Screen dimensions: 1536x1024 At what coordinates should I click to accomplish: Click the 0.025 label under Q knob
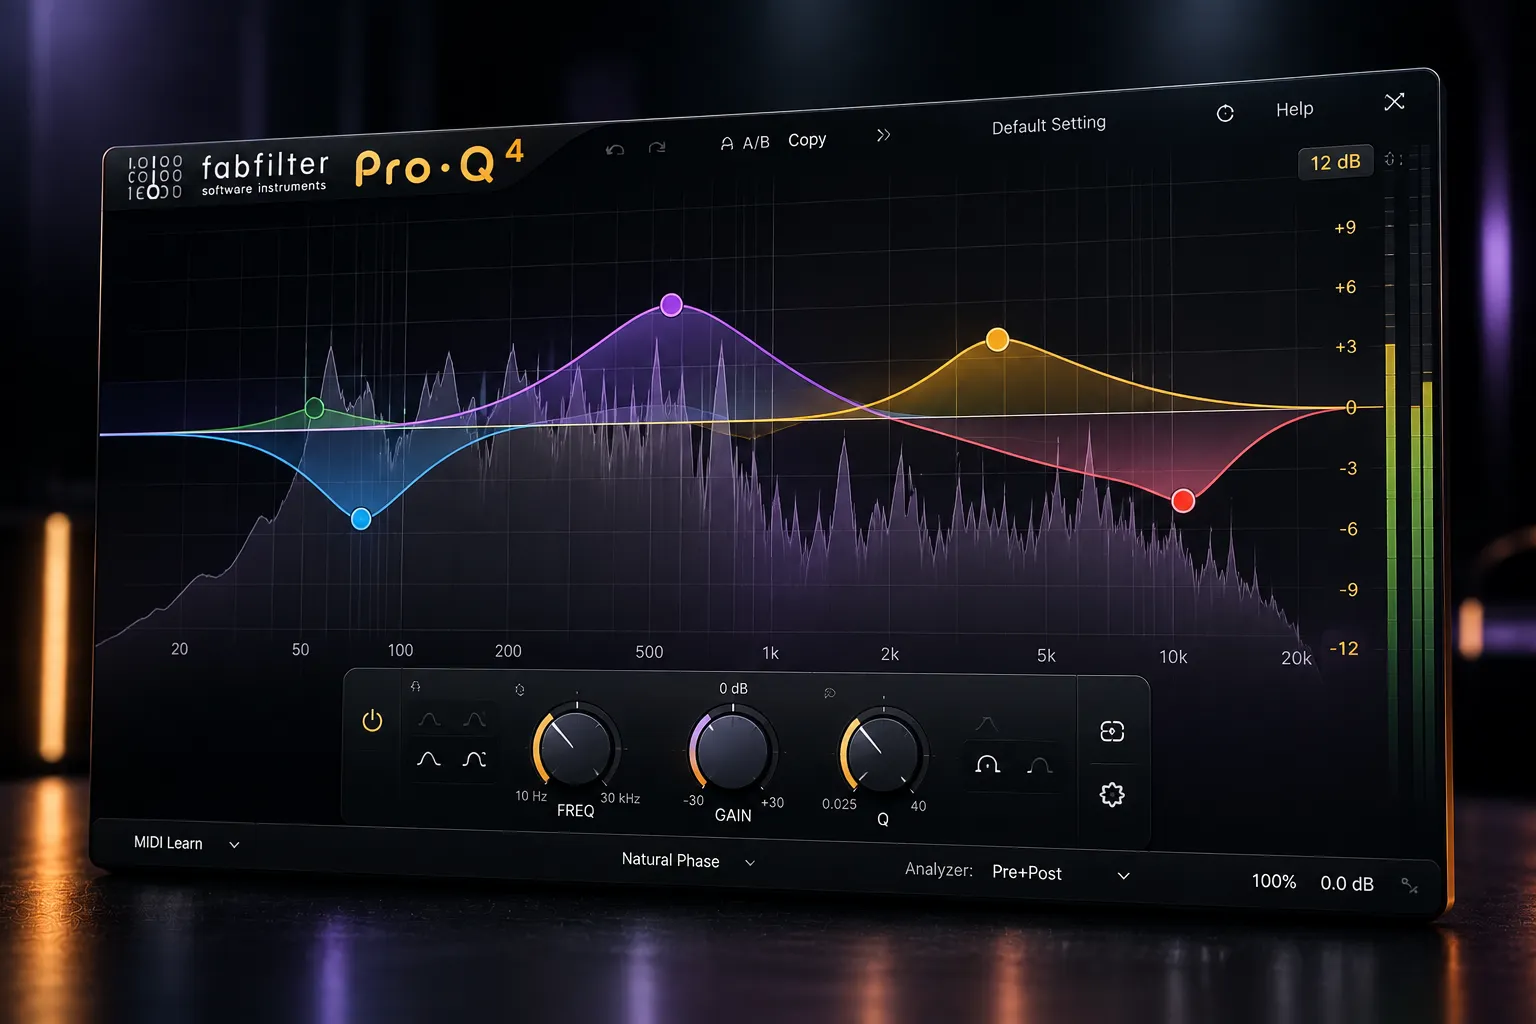(x=839, y=804)
